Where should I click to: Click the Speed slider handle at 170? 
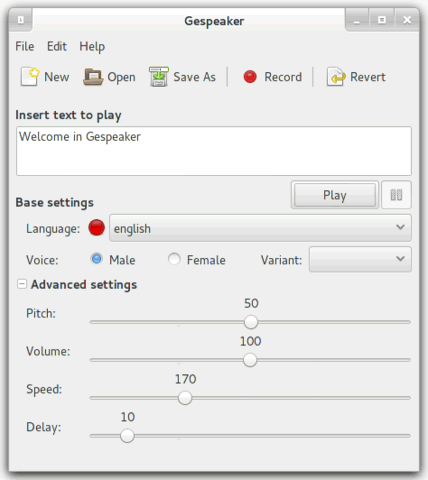click(185, 398)
